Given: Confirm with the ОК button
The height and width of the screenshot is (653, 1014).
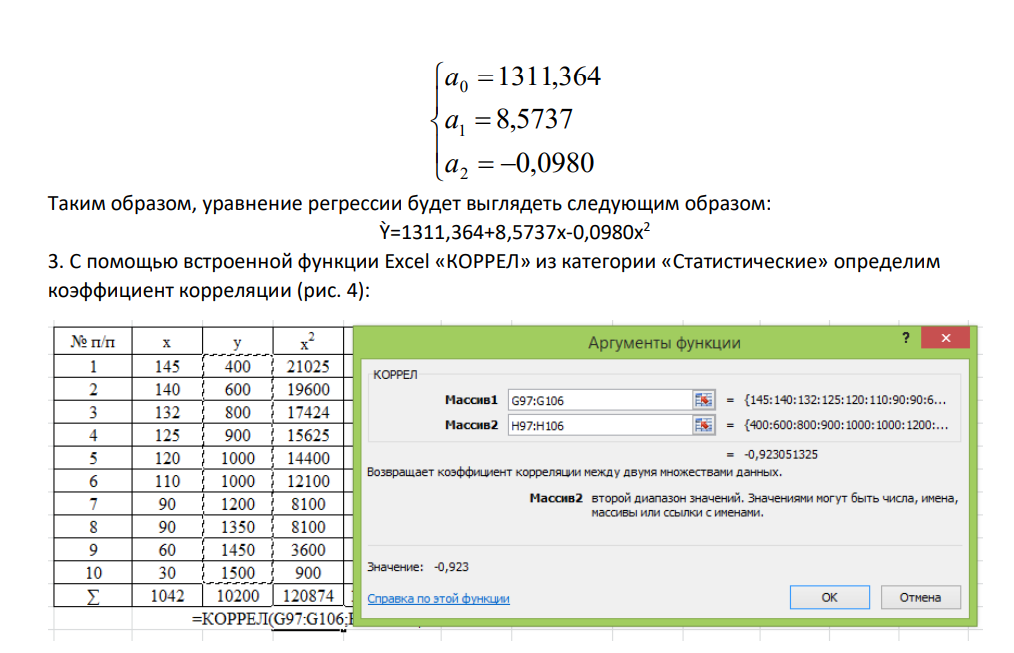Looking at the screenshot, I should pyautogui.click(x=830, y=597).
